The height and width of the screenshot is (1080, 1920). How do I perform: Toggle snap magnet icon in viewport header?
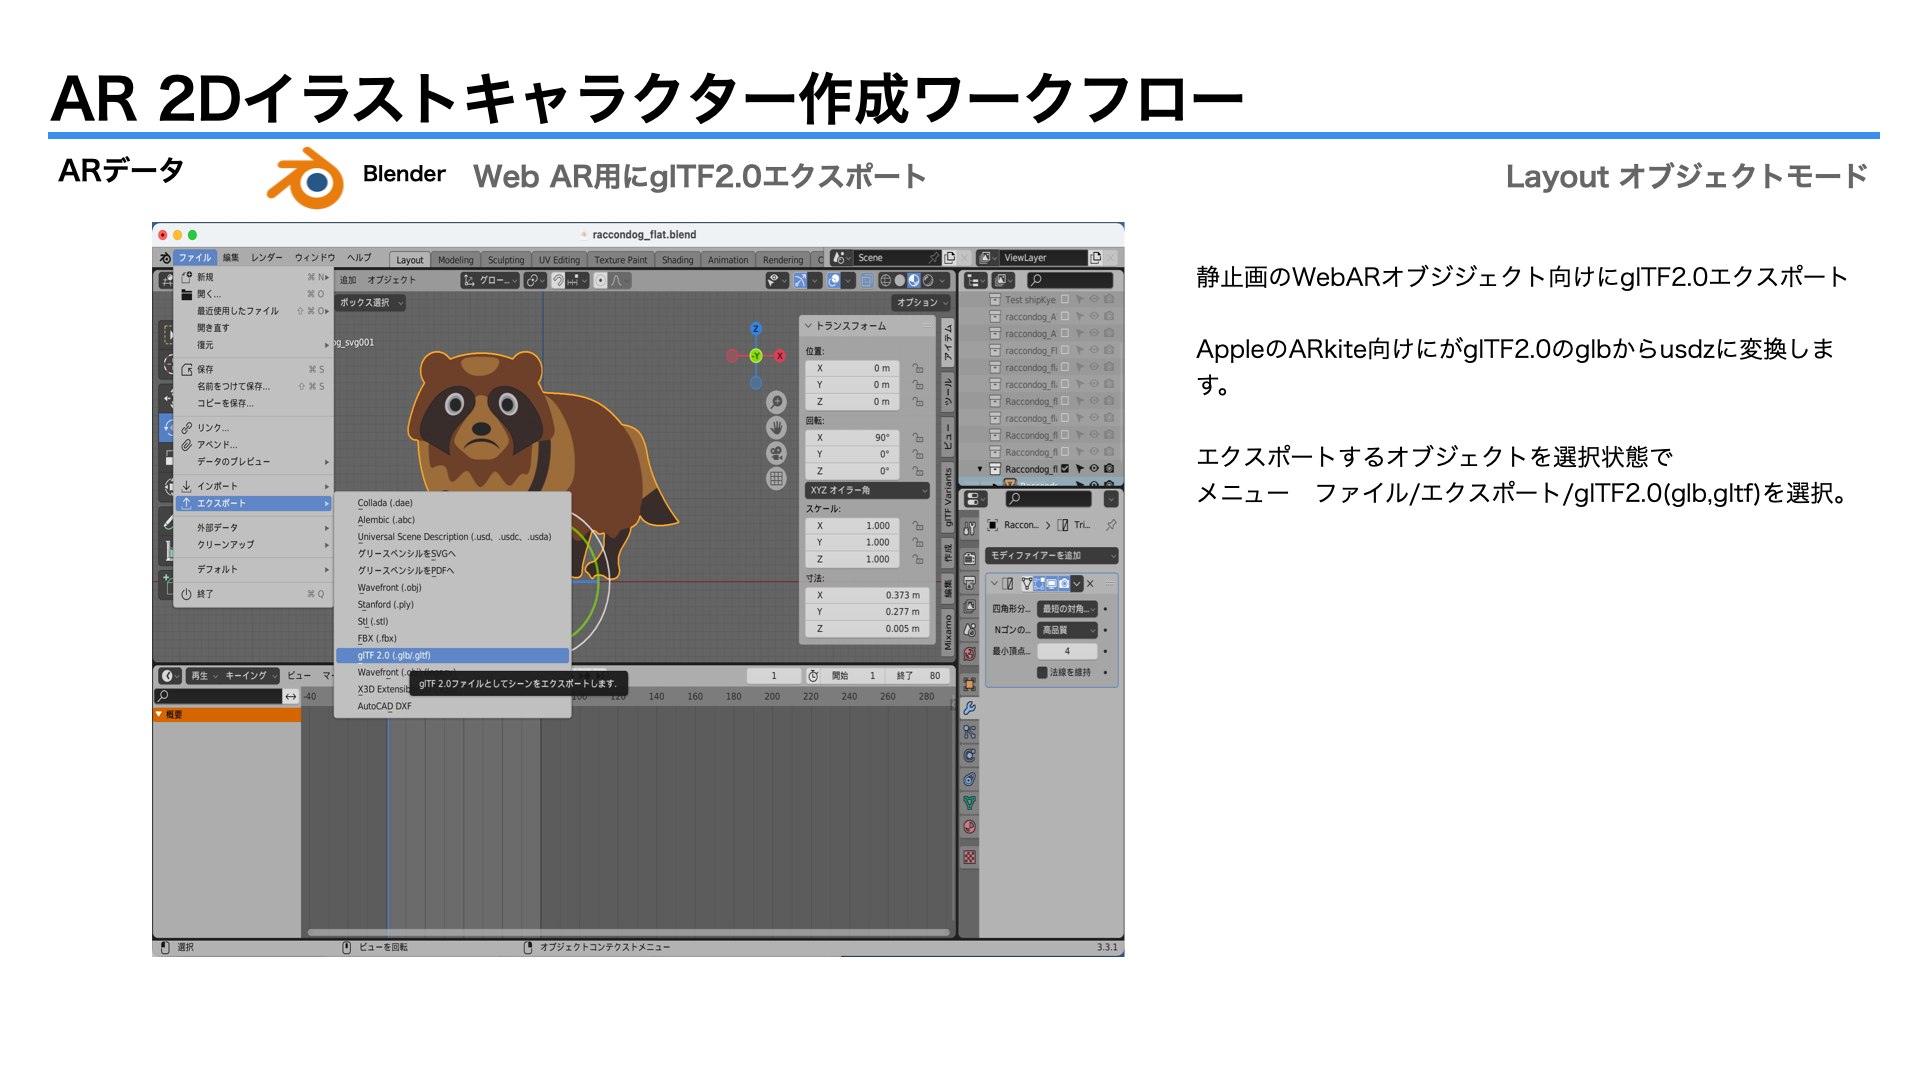point(559,281)
